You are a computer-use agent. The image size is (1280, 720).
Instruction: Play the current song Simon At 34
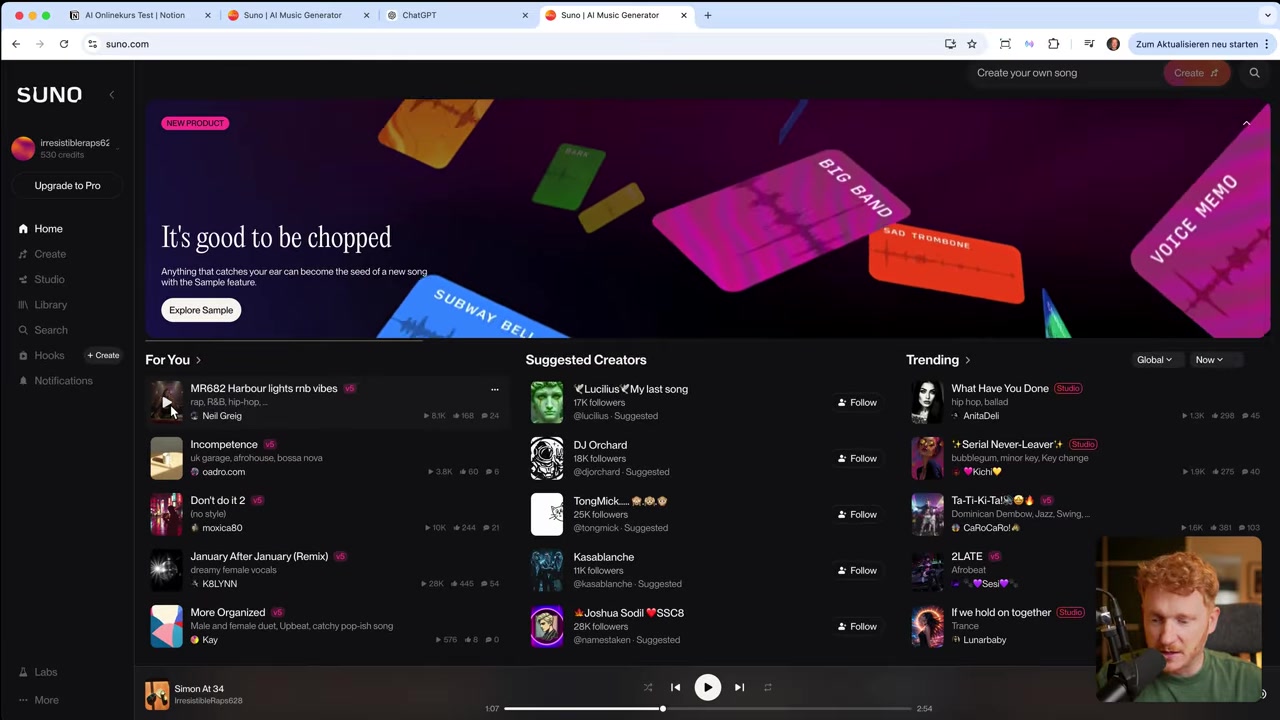coord(707,688)
